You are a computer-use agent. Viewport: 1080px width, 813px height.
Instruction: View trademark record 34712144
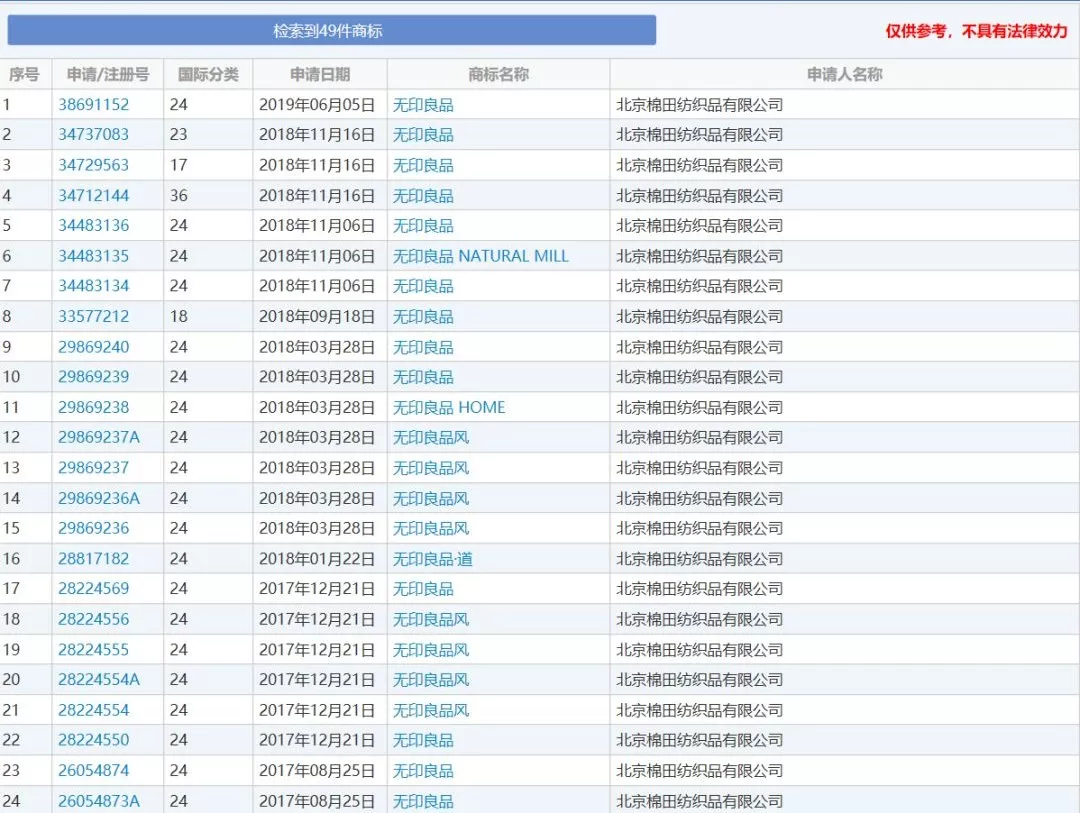click(94, 195)
